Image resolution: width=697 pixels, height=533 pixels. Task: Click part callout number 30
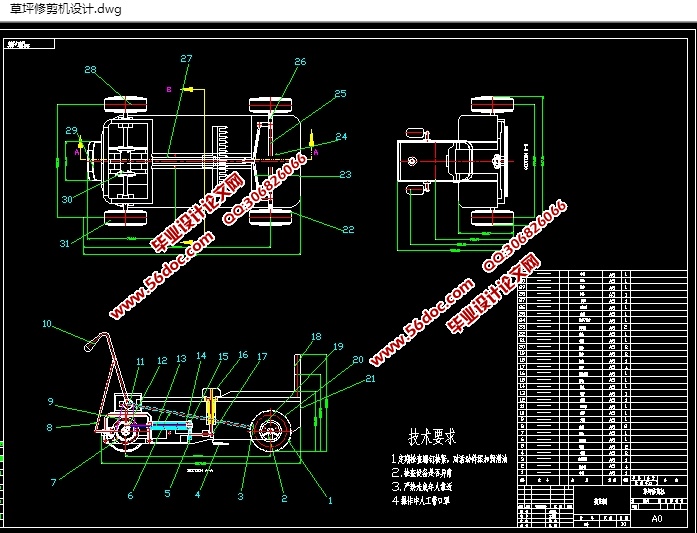pos(67,199)
